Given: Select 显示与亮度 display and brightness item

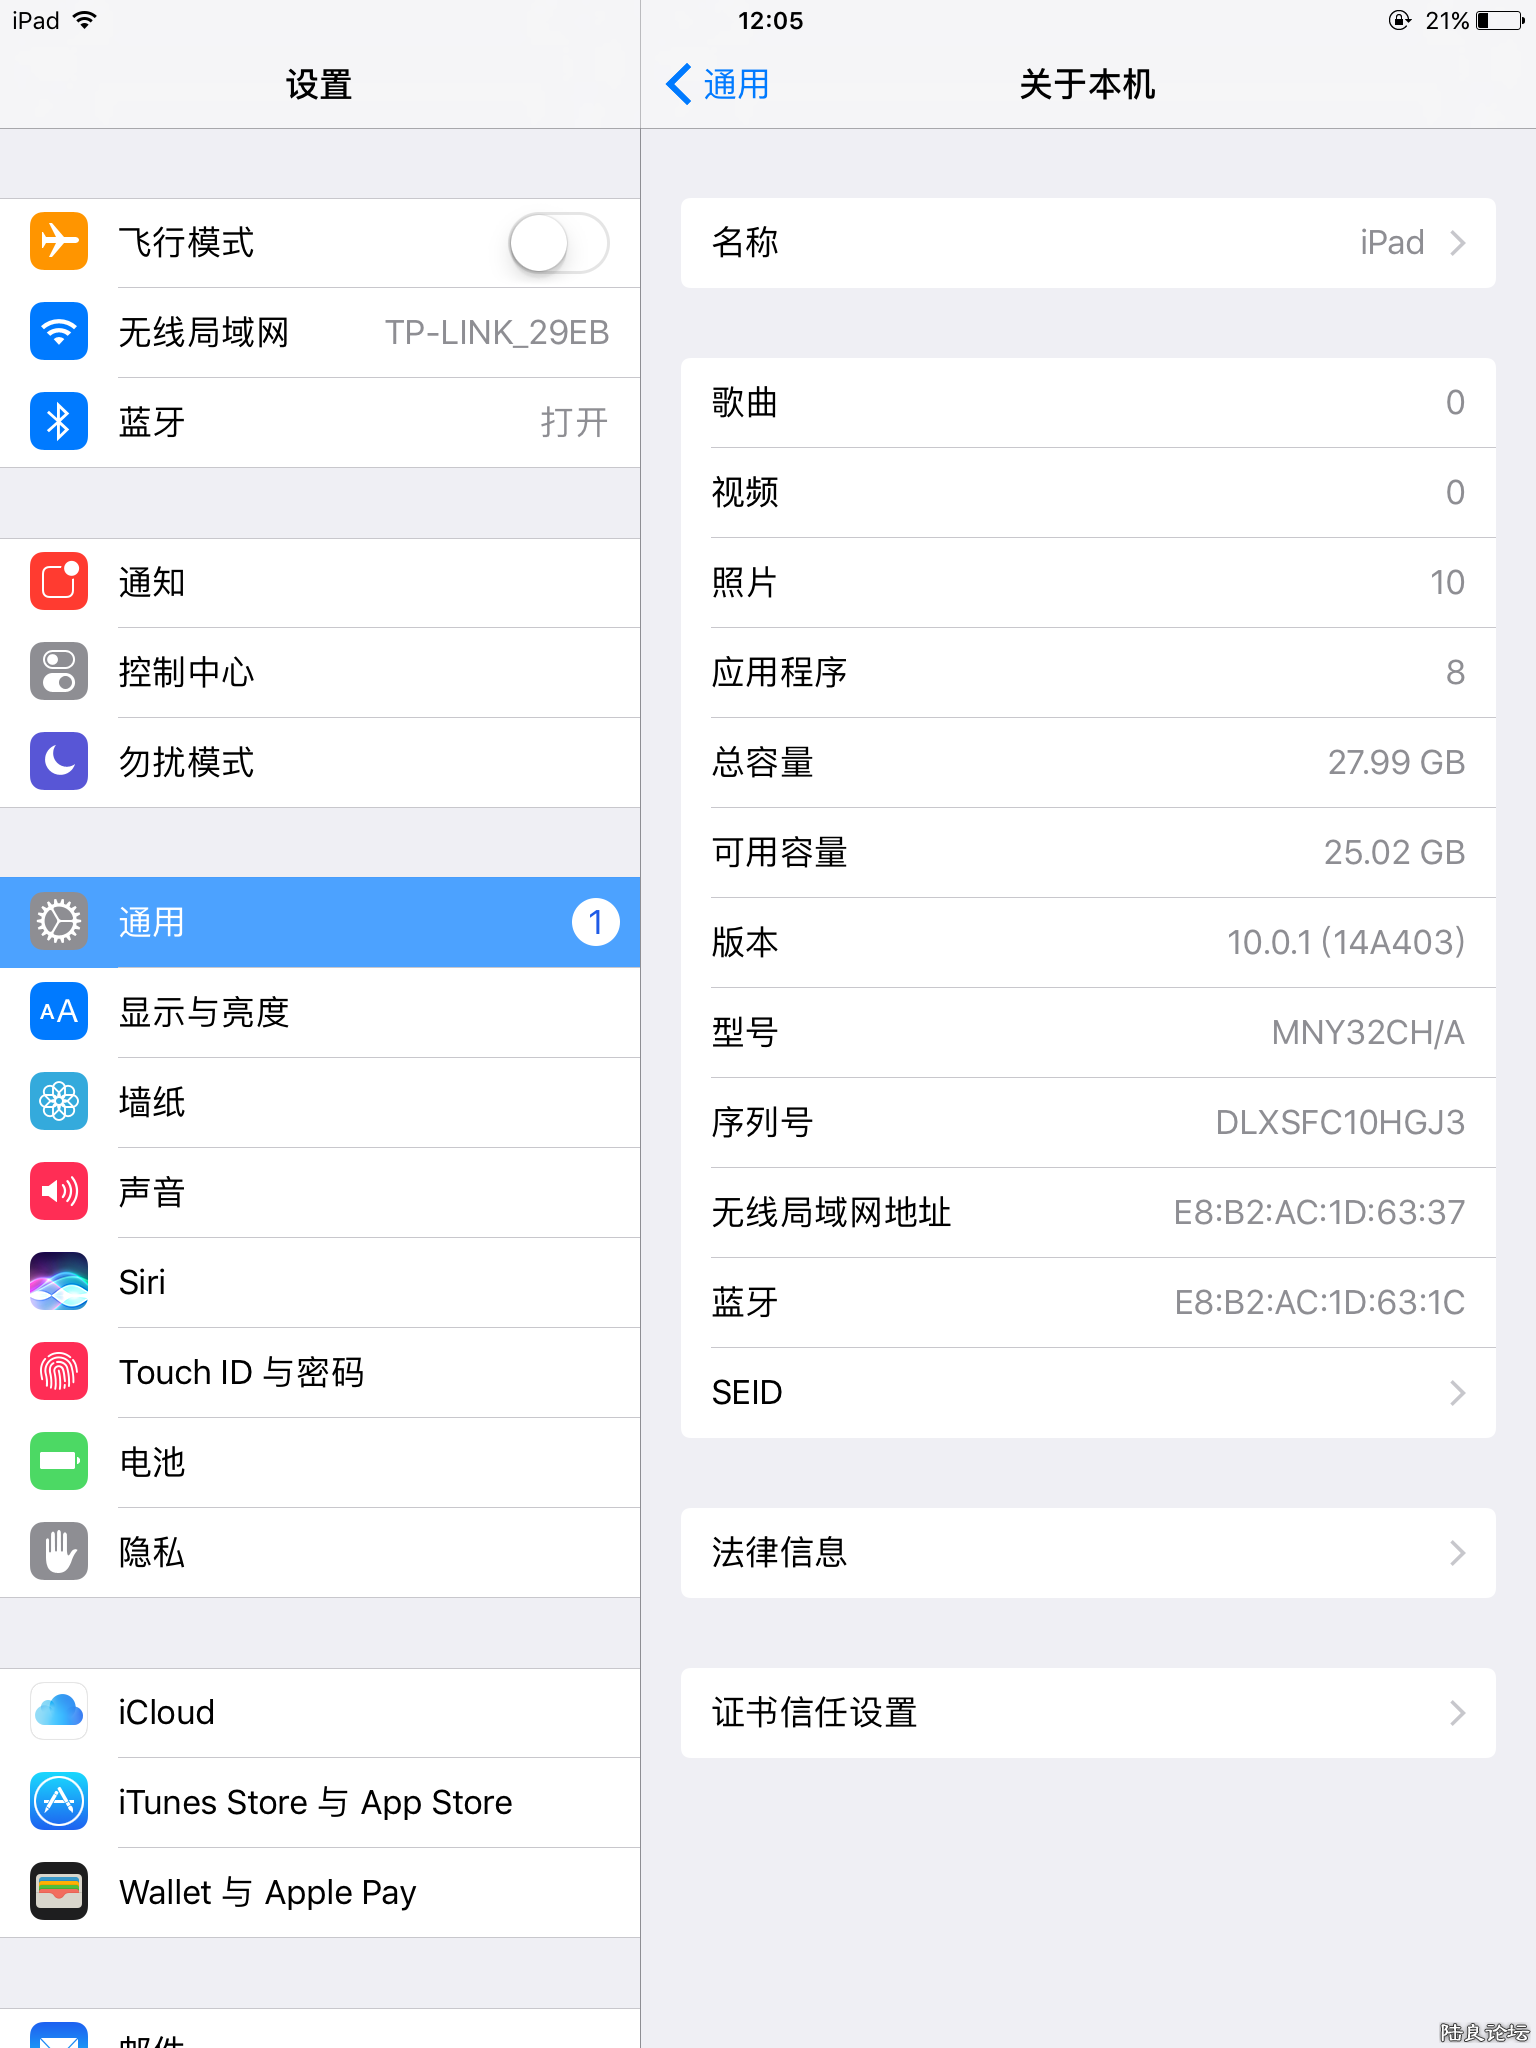Looking at the screenshot, I should point(320,1012).
